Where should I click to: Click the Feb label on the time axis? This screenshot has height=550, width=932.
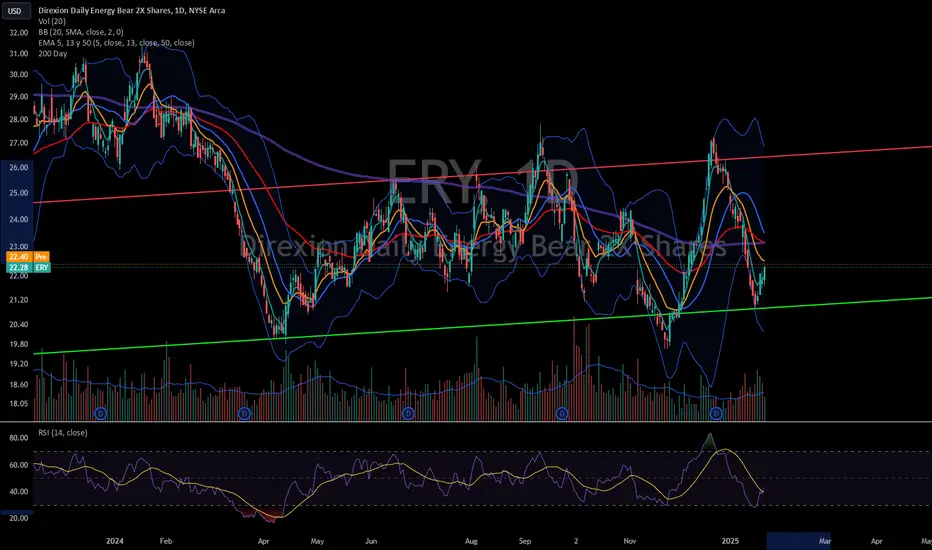coord(166,541)
